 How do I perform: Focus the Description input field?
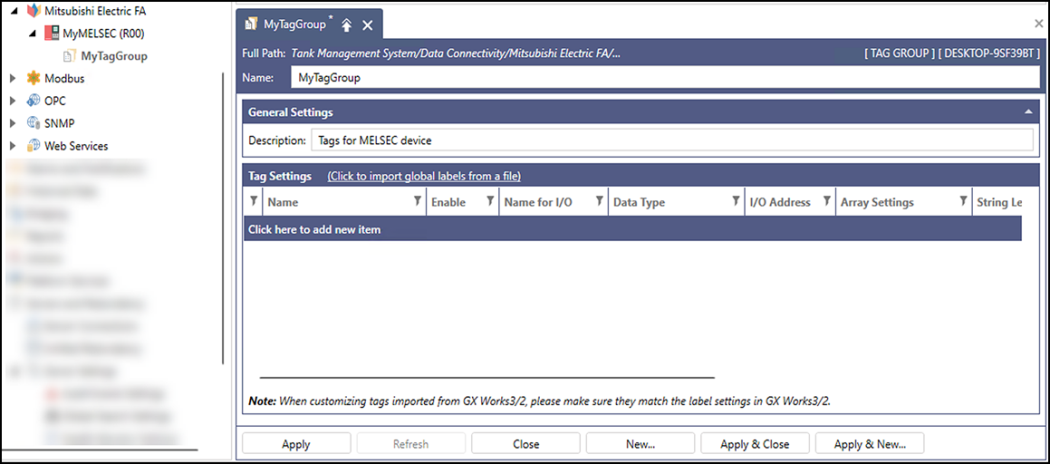(672, 141)
